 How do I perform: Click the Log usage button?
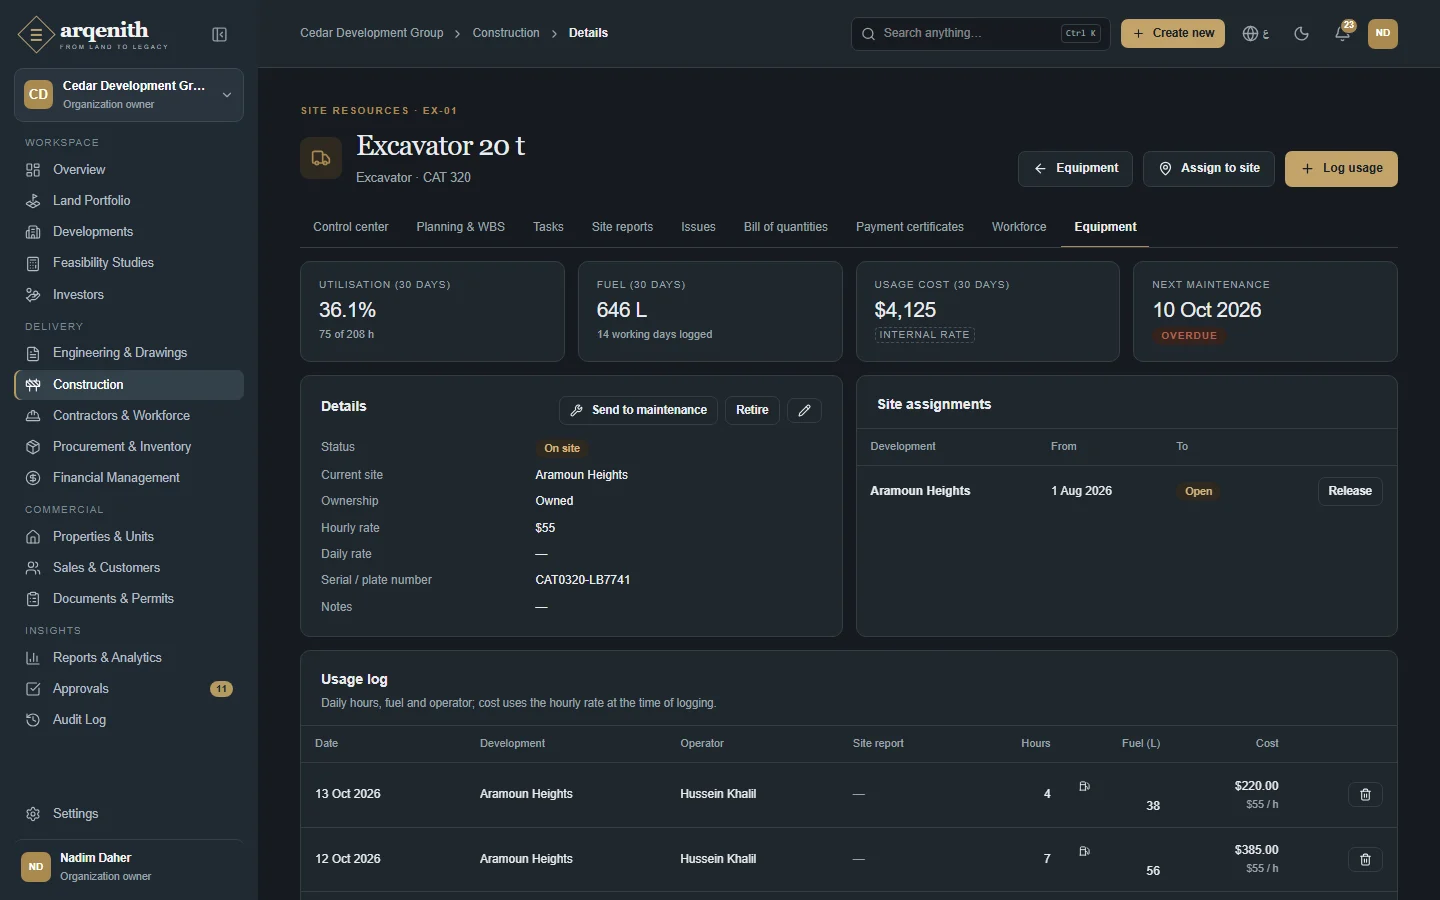coord(1341,169)
